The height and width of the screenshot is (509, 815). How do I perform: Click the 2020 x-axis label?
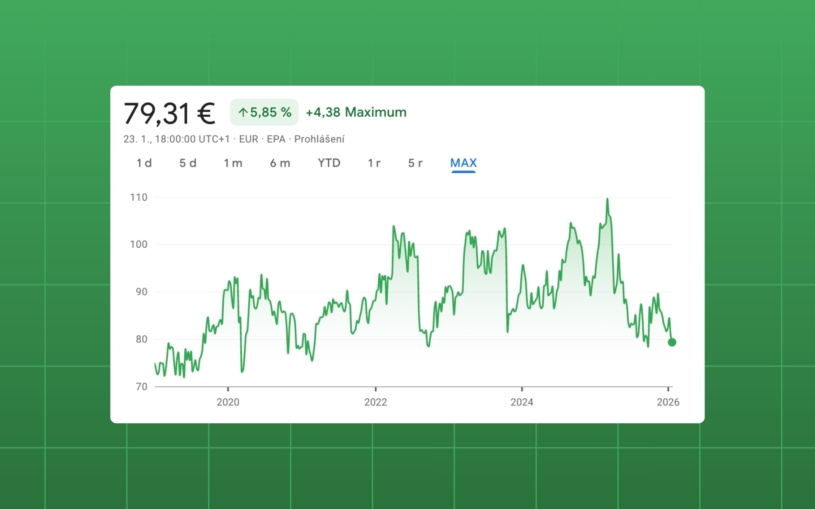229,402
